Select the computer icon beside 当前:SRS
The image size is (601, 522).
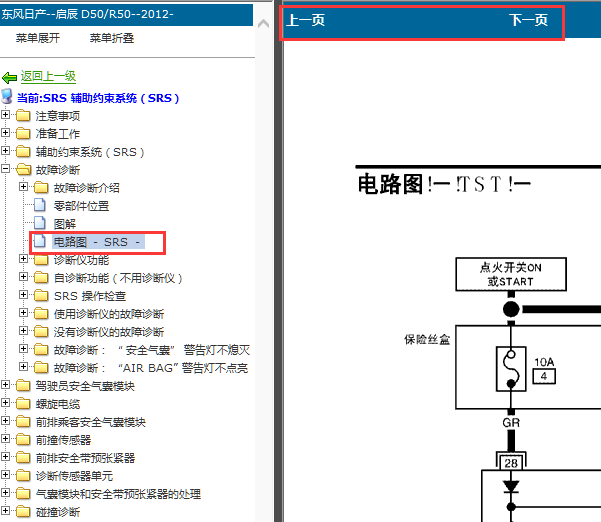(7, 96)
